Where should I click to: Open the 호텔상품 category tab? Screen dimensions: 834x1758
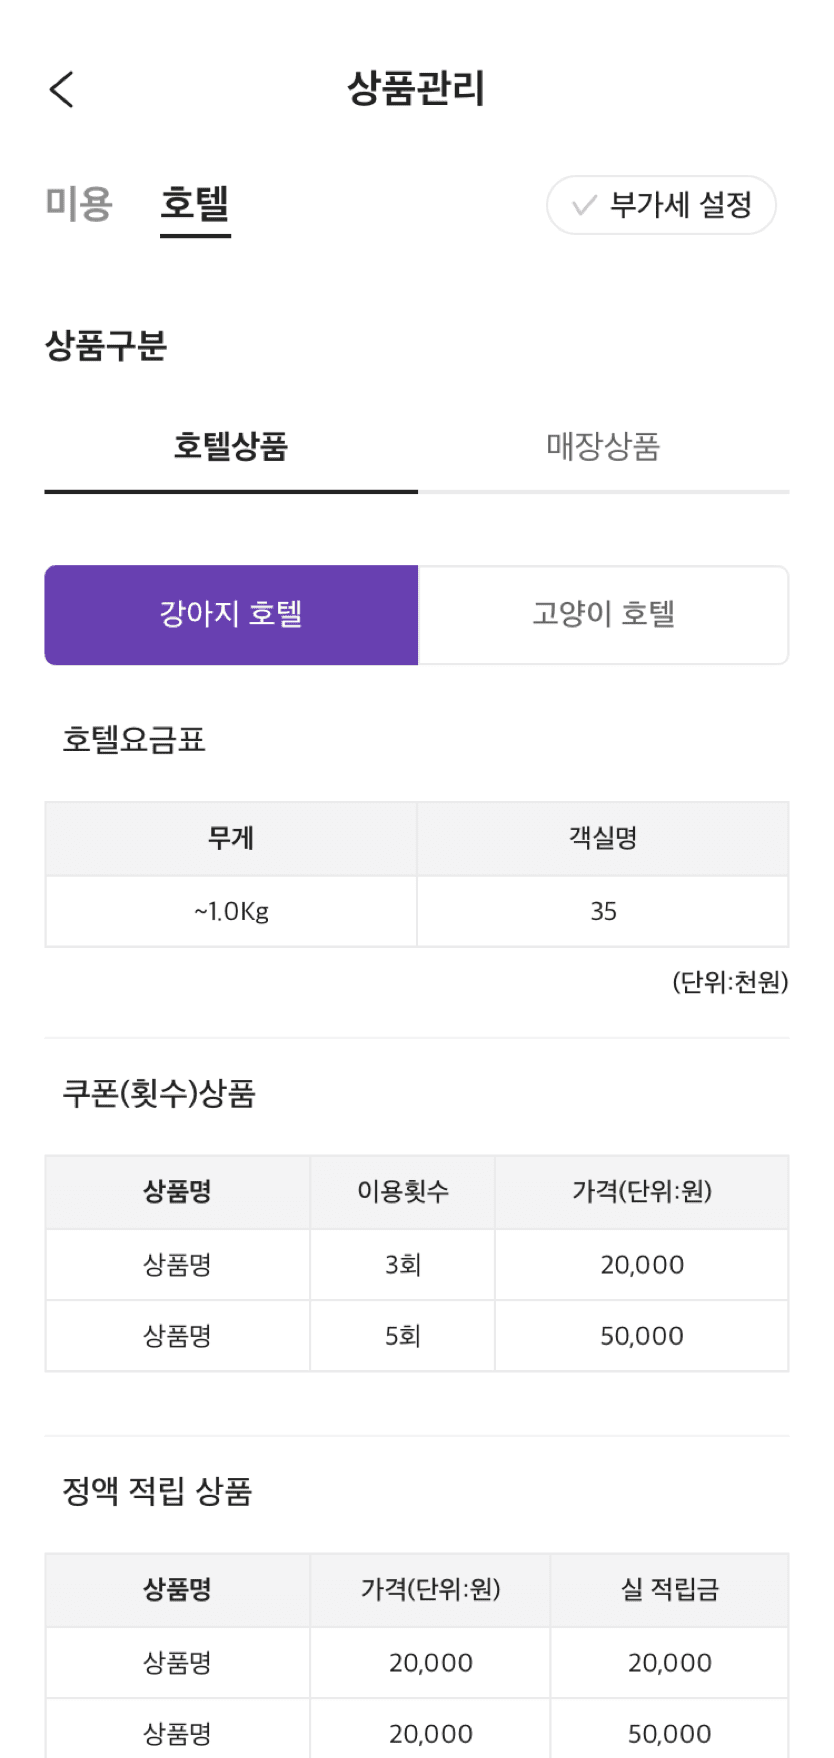[231, 446]
